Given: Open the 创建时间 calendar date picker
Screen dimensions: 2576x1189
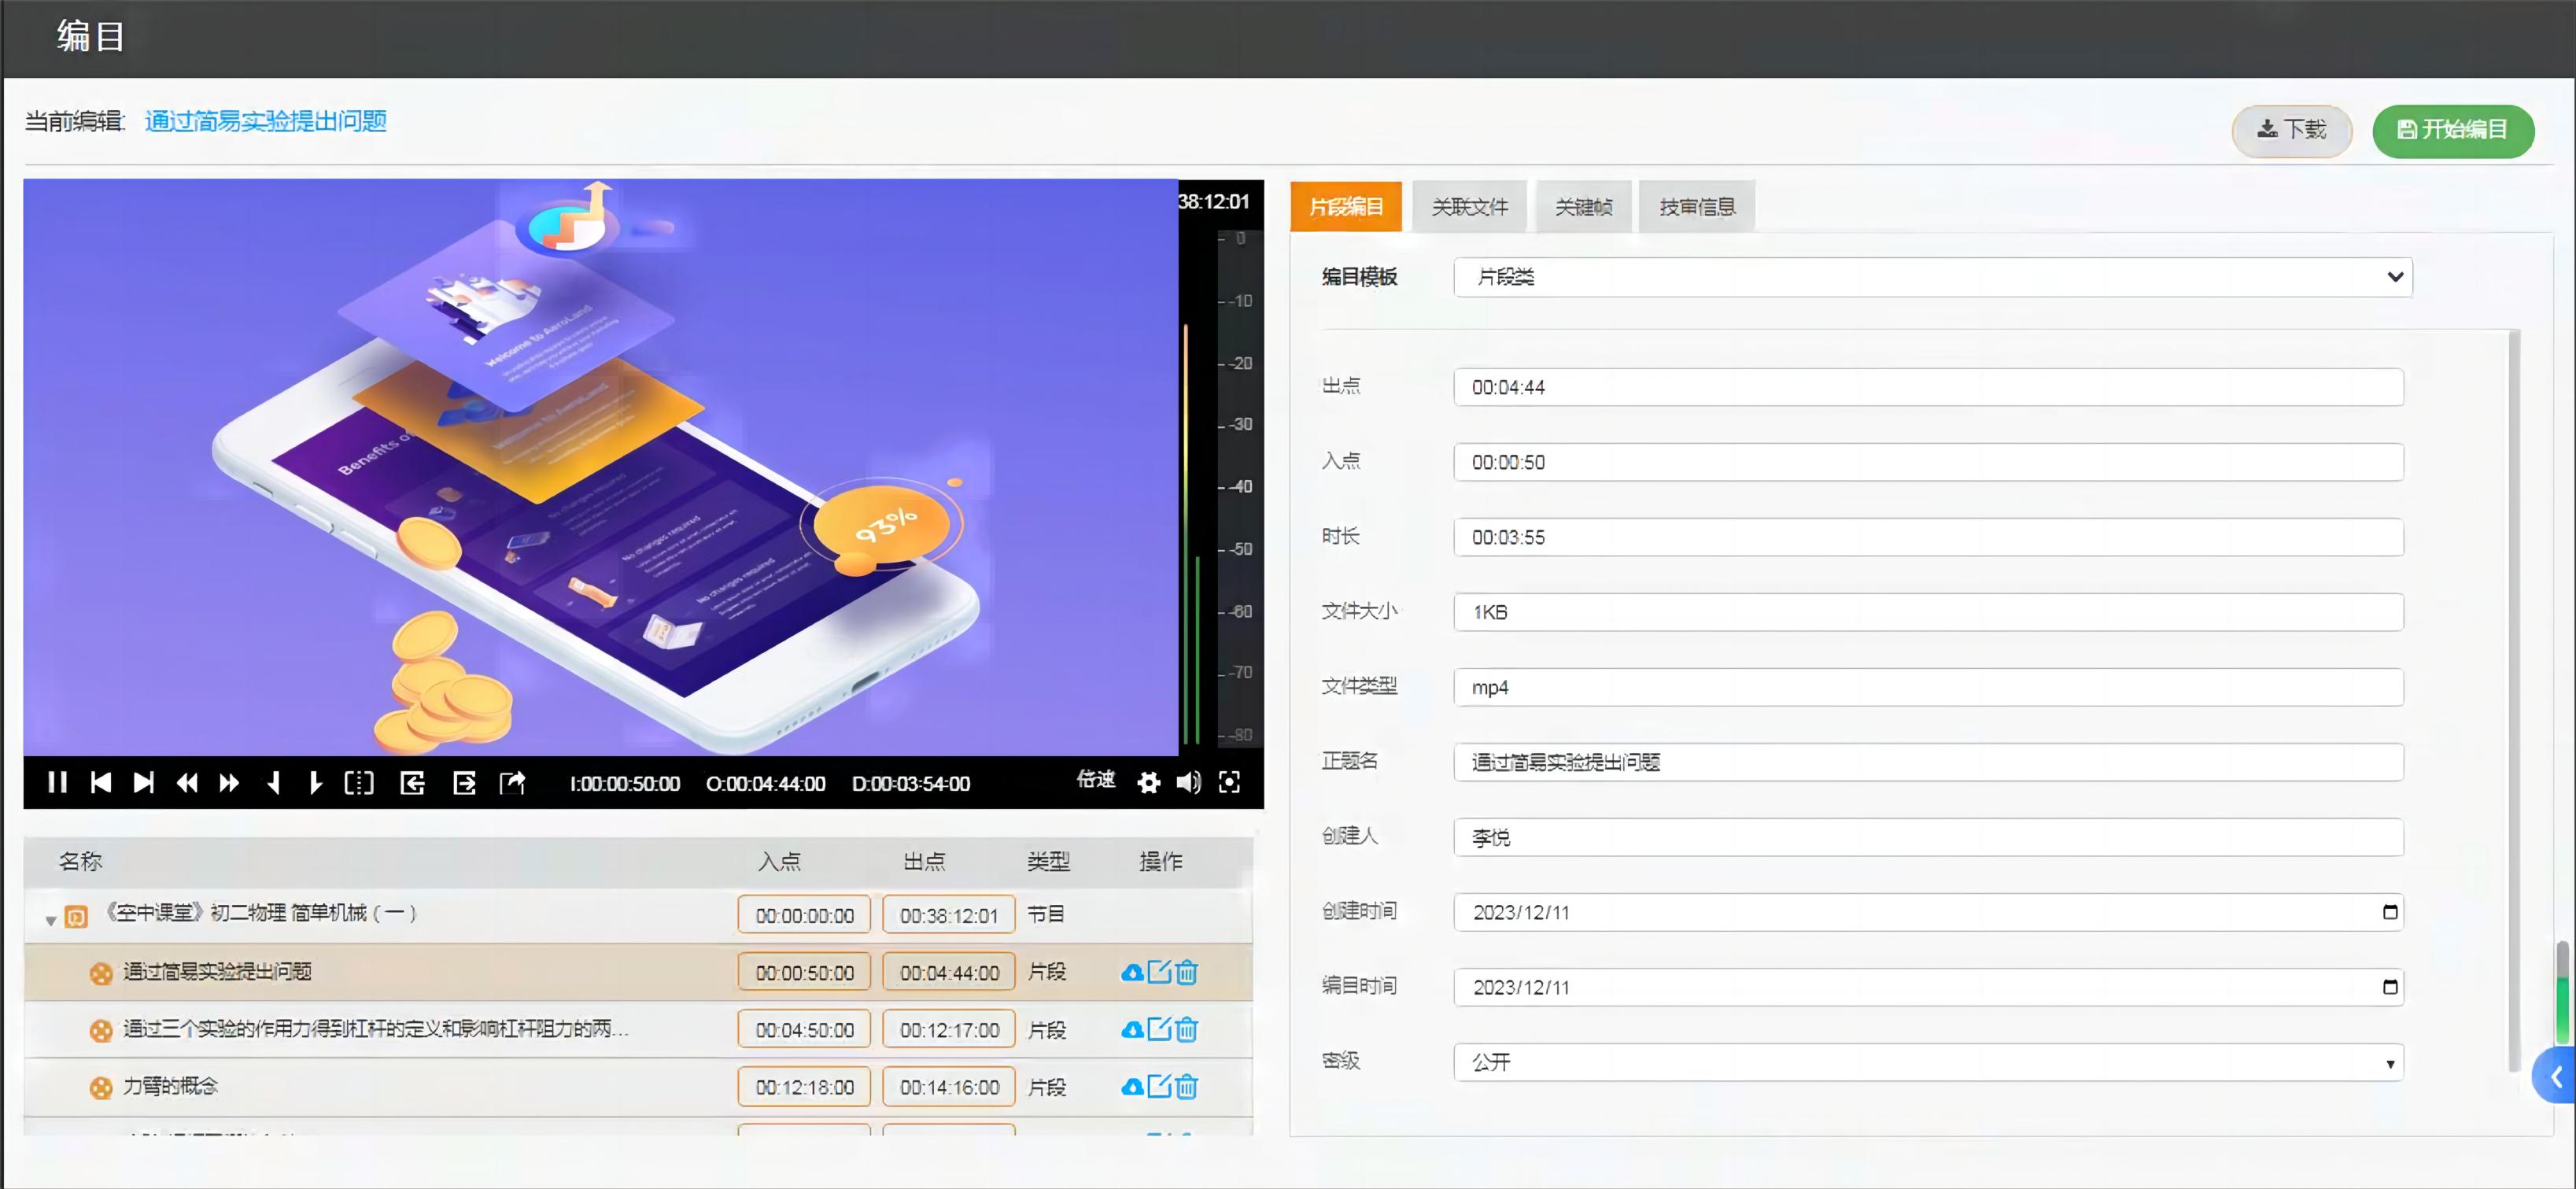Looking at the screenshot, I should click(x=2390, y=912).
